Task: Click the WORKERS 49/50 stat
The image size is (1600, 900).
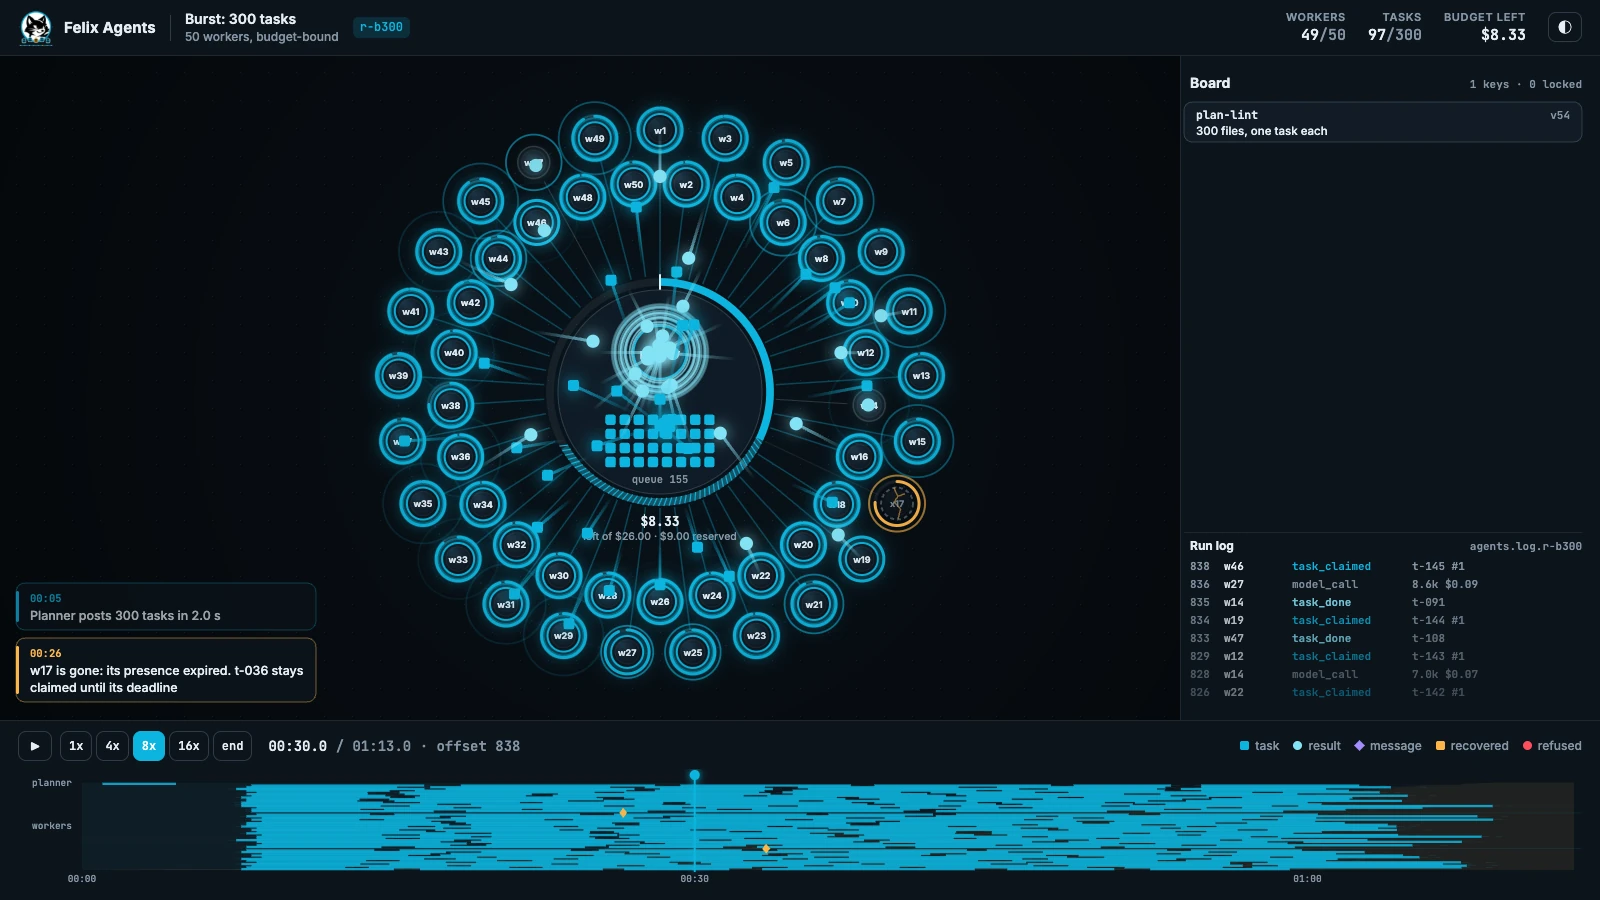Action: tap(1316, 27)
